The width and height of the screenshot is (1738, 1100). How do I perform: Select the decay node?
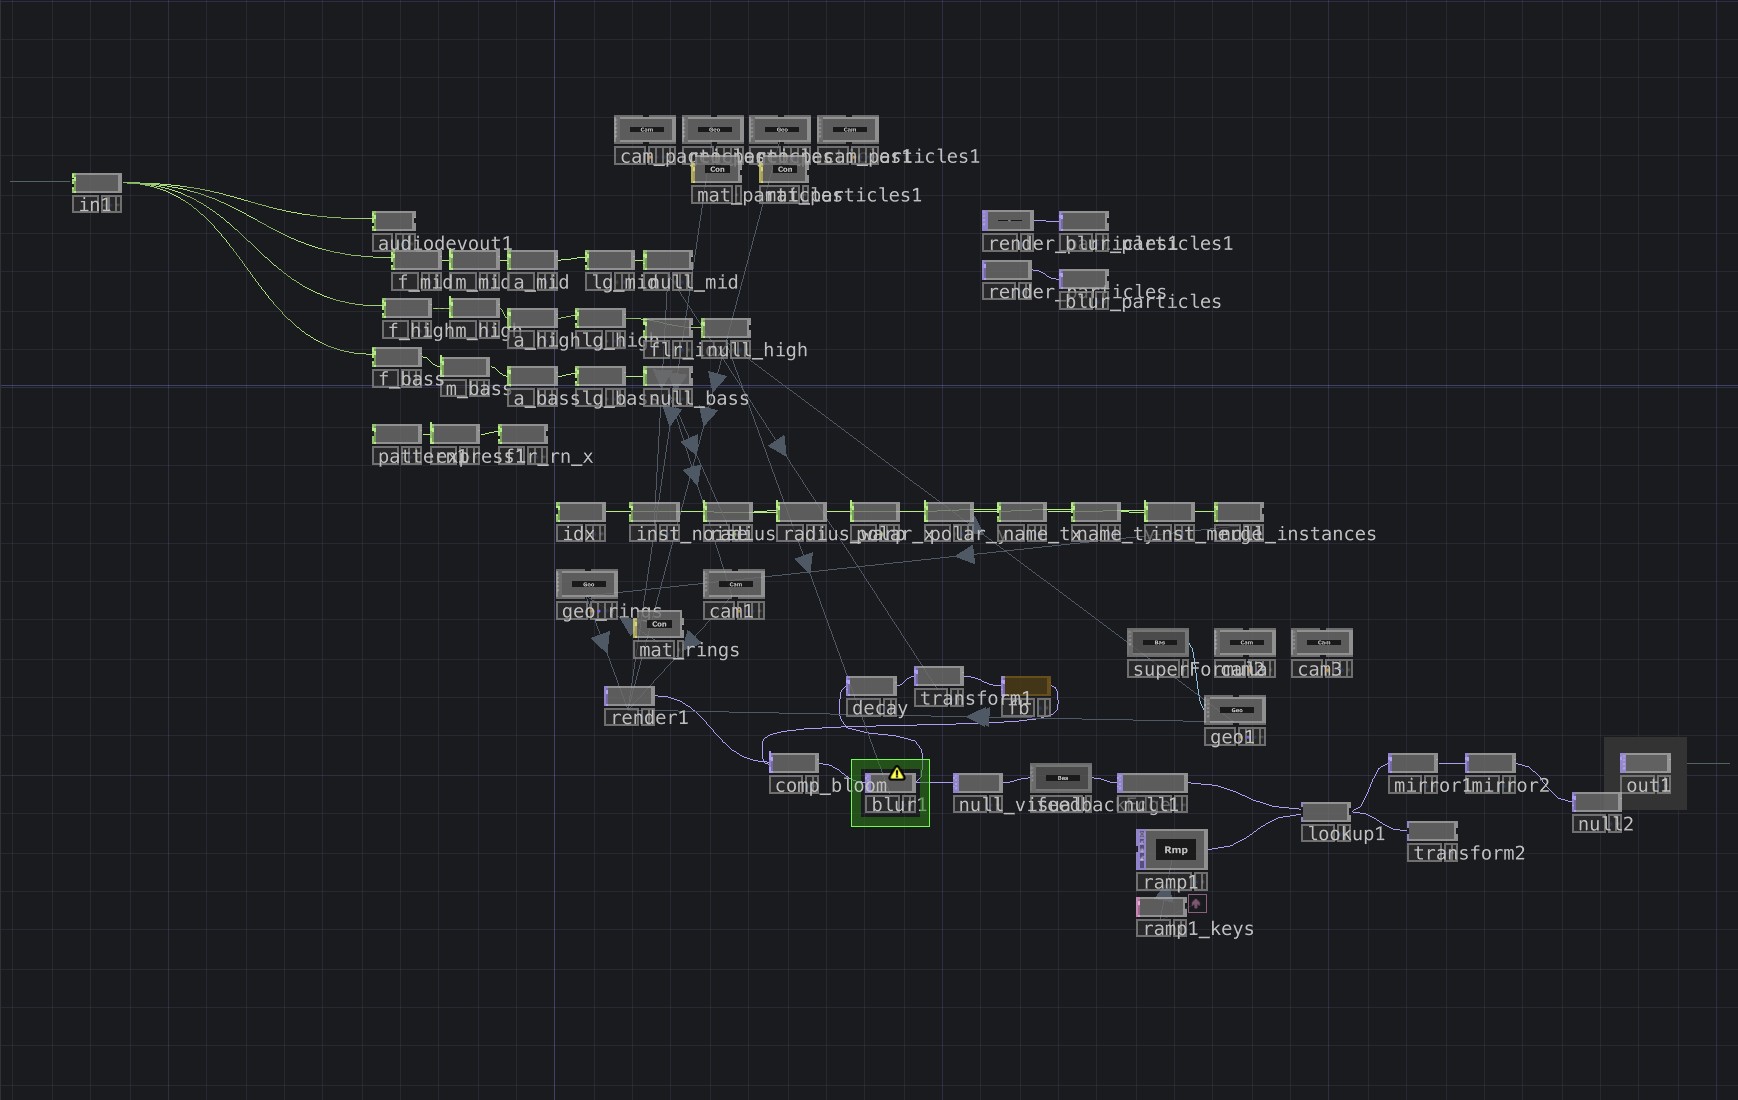(x=871, y=686)
